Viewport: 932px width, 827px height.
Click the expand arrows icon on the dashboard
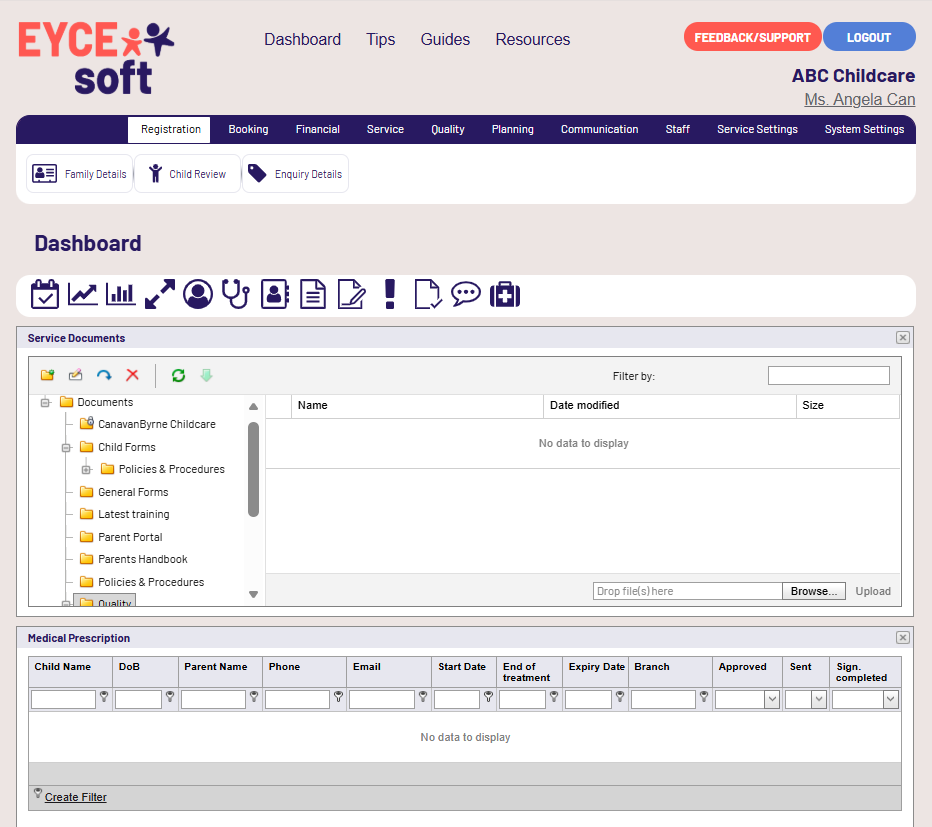point(159,294)
